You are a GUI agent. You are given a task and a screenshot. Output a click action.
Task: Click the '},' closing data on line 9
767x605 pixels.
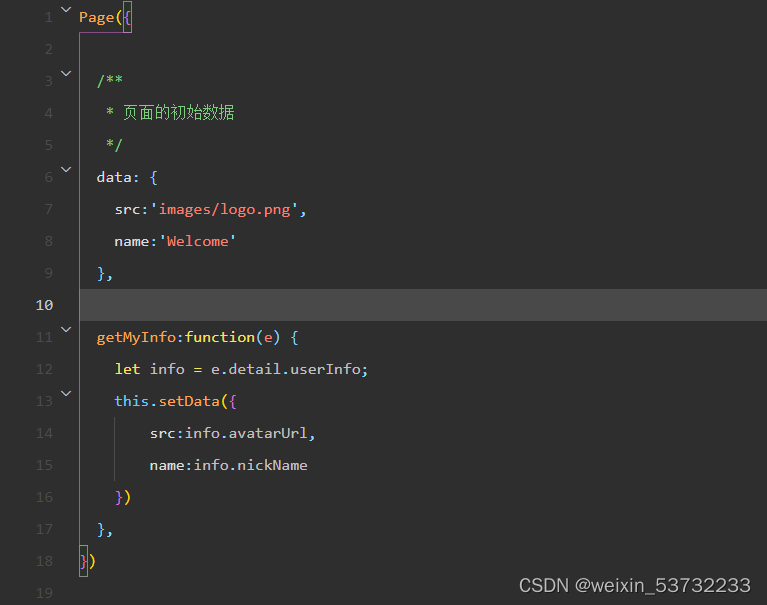pyautogui.click(x=105, y=273)
